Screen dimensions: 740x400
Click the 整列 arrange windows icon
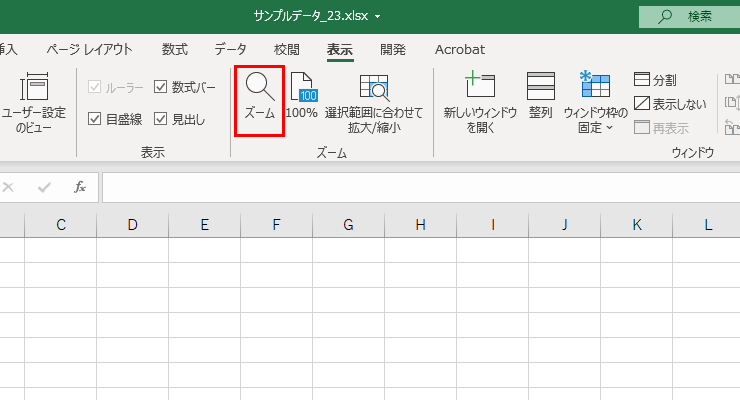pos(541,98)
